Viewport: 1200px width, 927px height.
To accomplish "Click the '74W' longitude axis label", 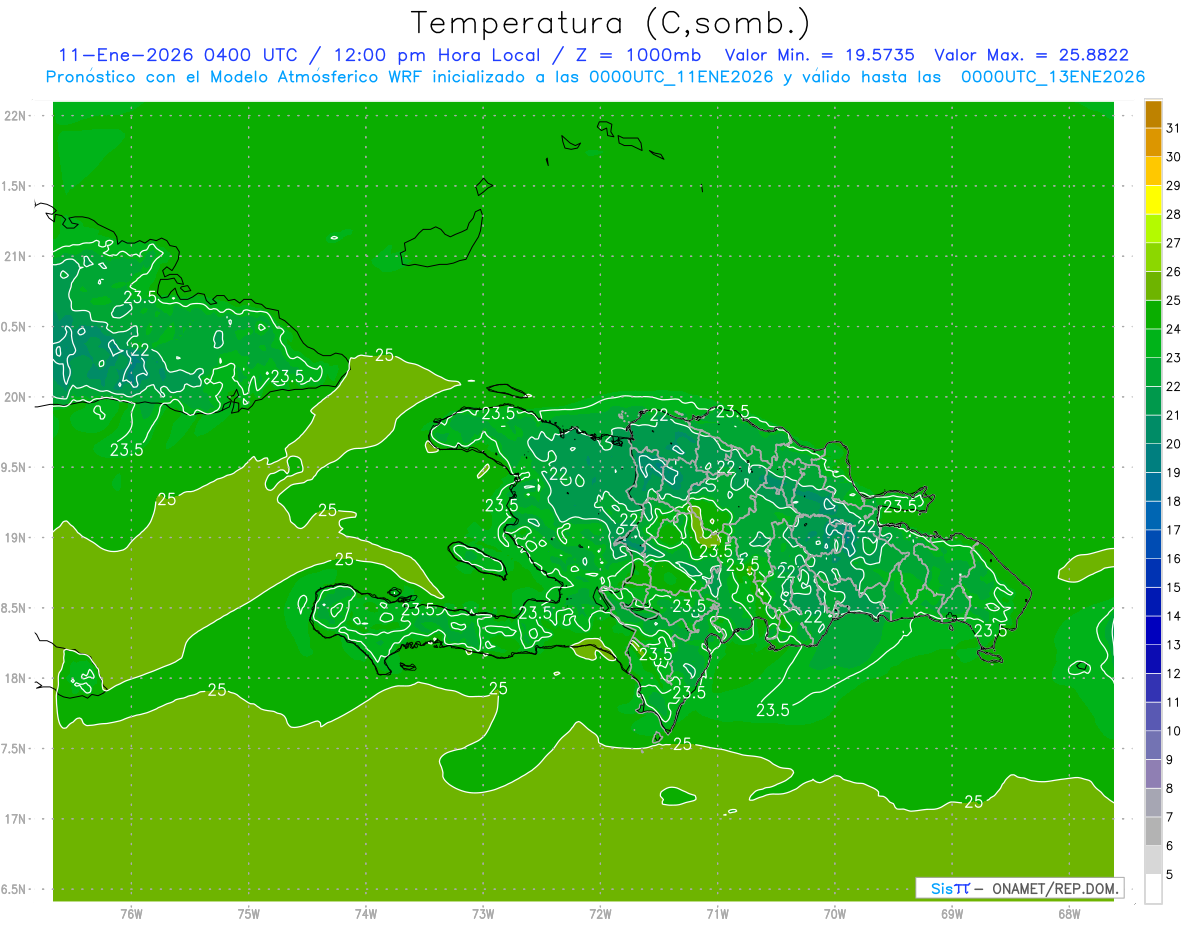I will pos(366,914).
